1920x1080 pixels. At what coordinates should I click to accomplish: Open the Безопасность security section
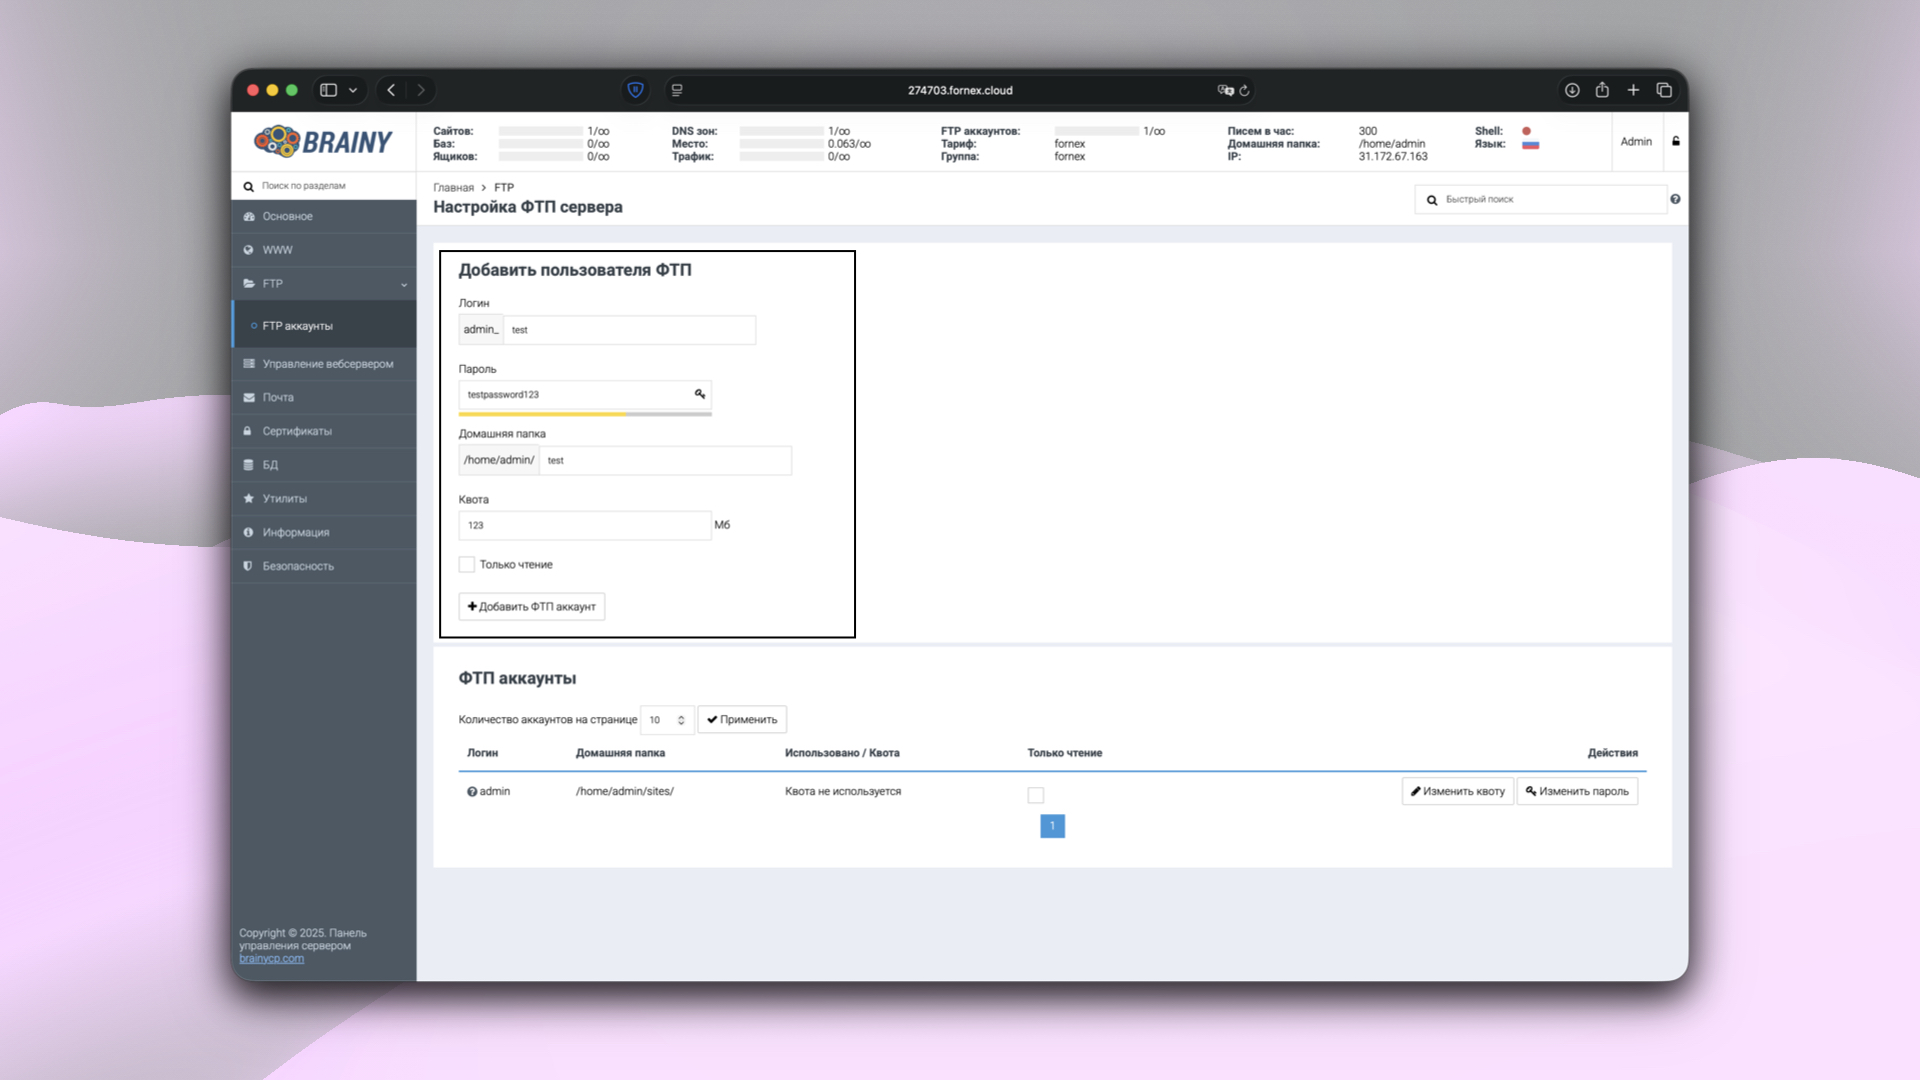click(297, 565)
